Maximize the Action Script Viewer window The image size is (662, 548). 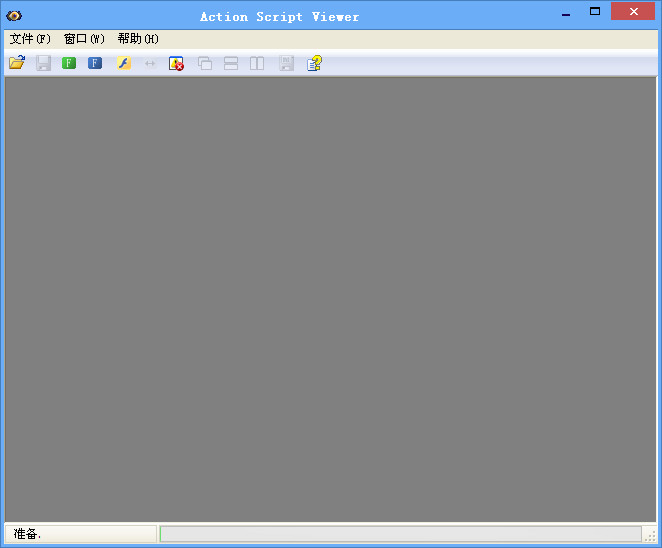[x=595, y=11]
